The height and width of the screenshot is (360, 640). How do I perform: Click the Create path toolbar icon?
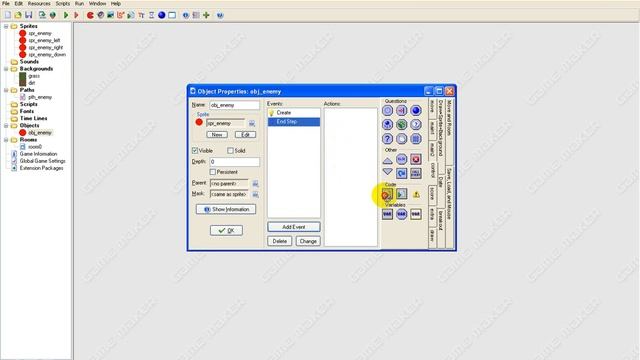pyautogui.click(x=121, y=15)
